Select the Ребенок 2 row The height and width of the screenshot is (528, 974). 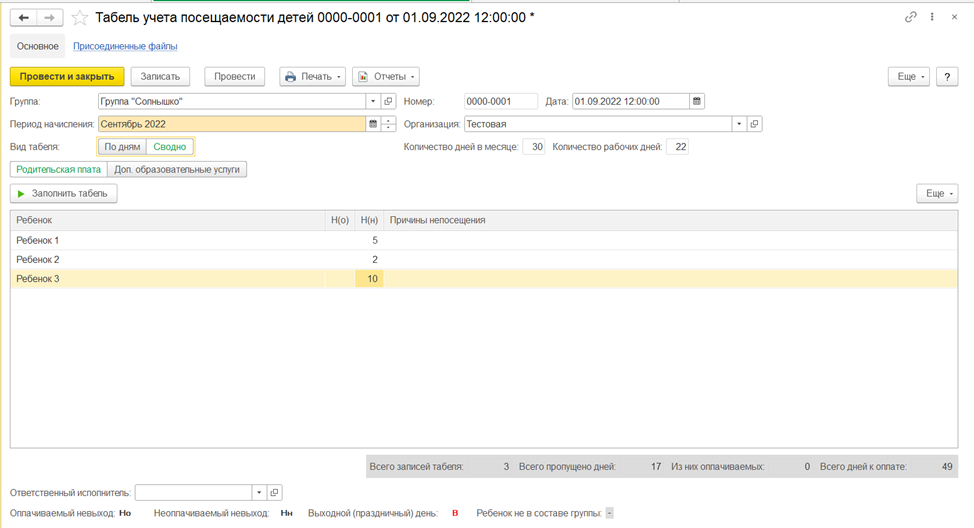(484, 260)
